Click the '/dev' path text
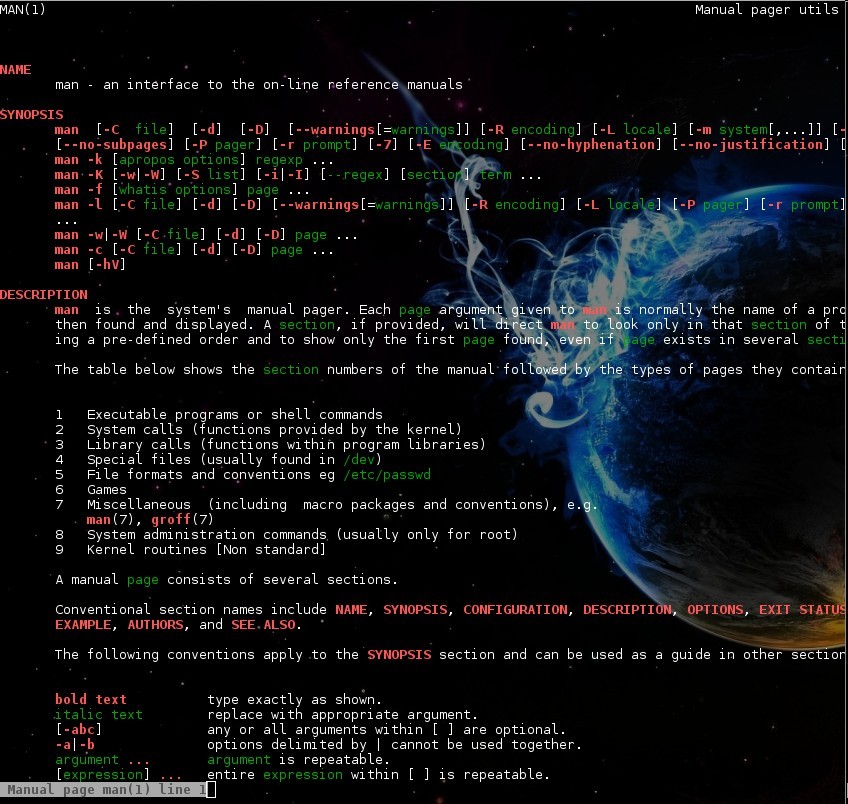The height and width of the screenshot is (804, 848). [x=359, y=460]
